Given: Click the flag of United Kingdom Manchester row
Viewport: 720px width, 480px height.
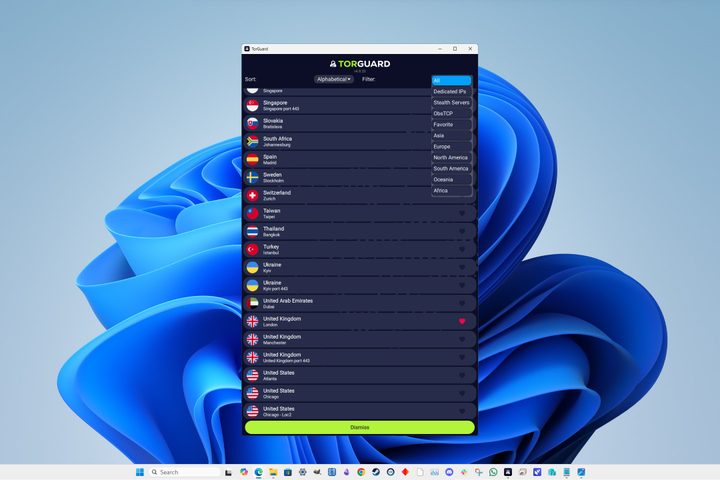Looking at the screenshot, I should [252, 339].
